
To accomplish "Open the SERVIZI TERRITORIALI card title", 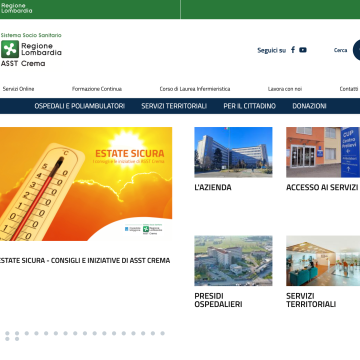I will (311, 300).
